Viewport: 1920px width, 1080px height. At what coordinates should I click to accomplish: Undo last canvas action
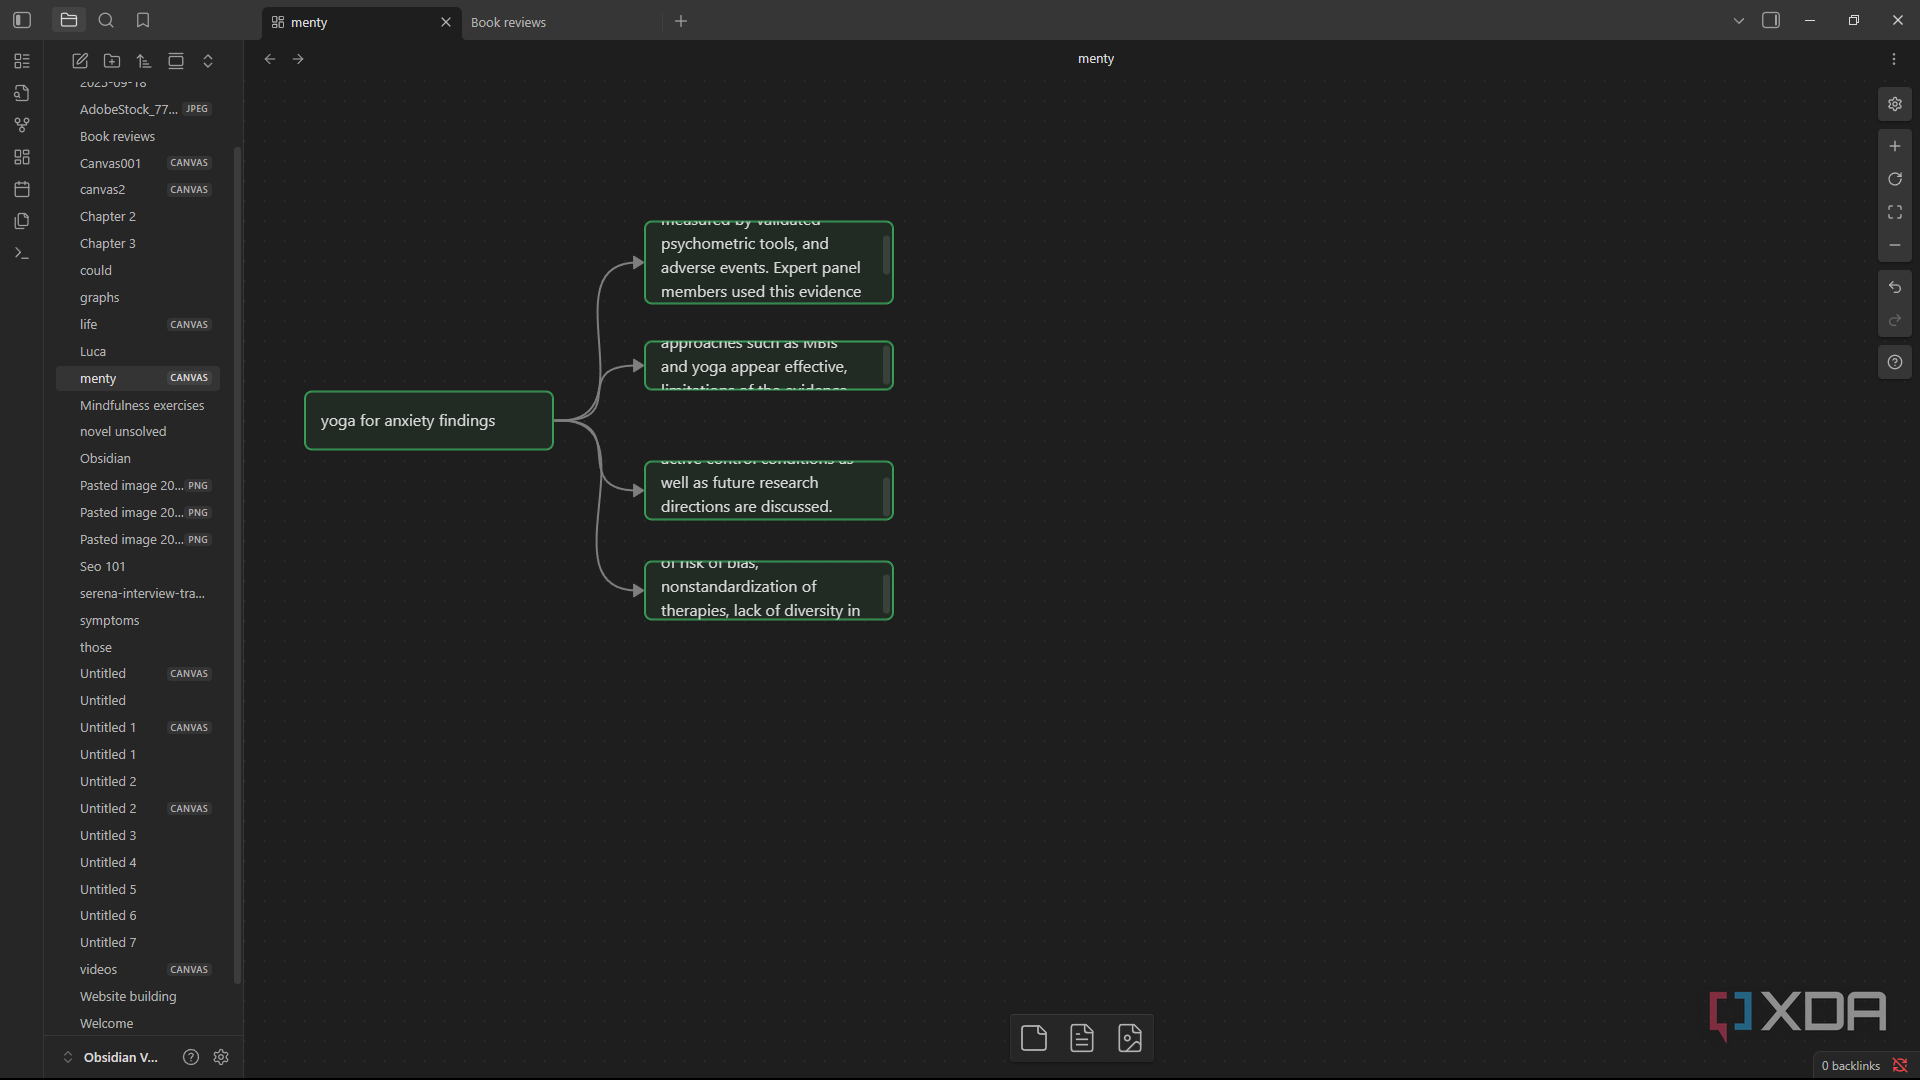pyautogui.click(x=1895, y=288)
